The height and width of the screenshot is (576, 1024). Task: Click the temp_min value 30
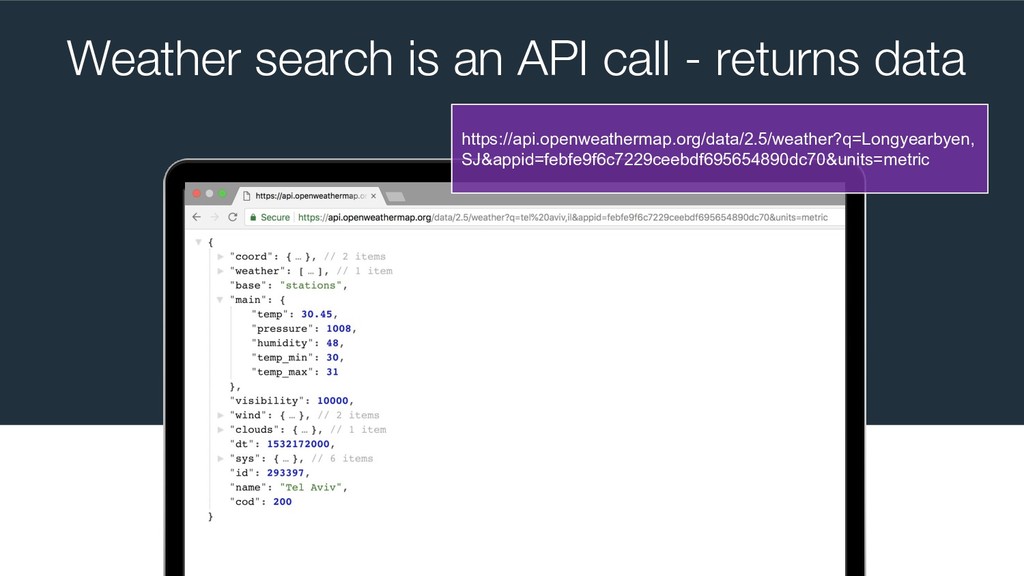[x=332, y=357]
